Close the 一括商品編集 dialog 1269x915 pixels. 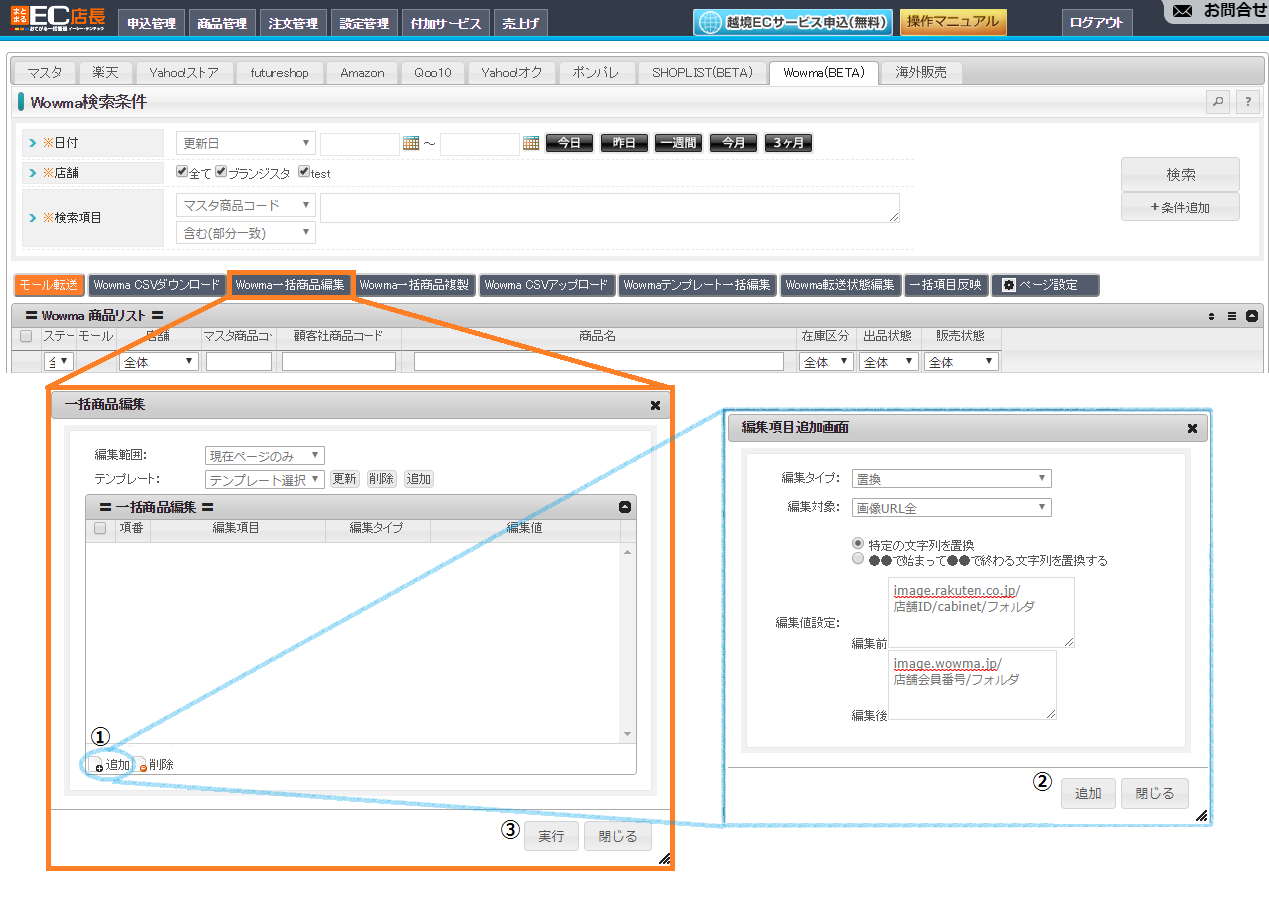coord(655,405)
